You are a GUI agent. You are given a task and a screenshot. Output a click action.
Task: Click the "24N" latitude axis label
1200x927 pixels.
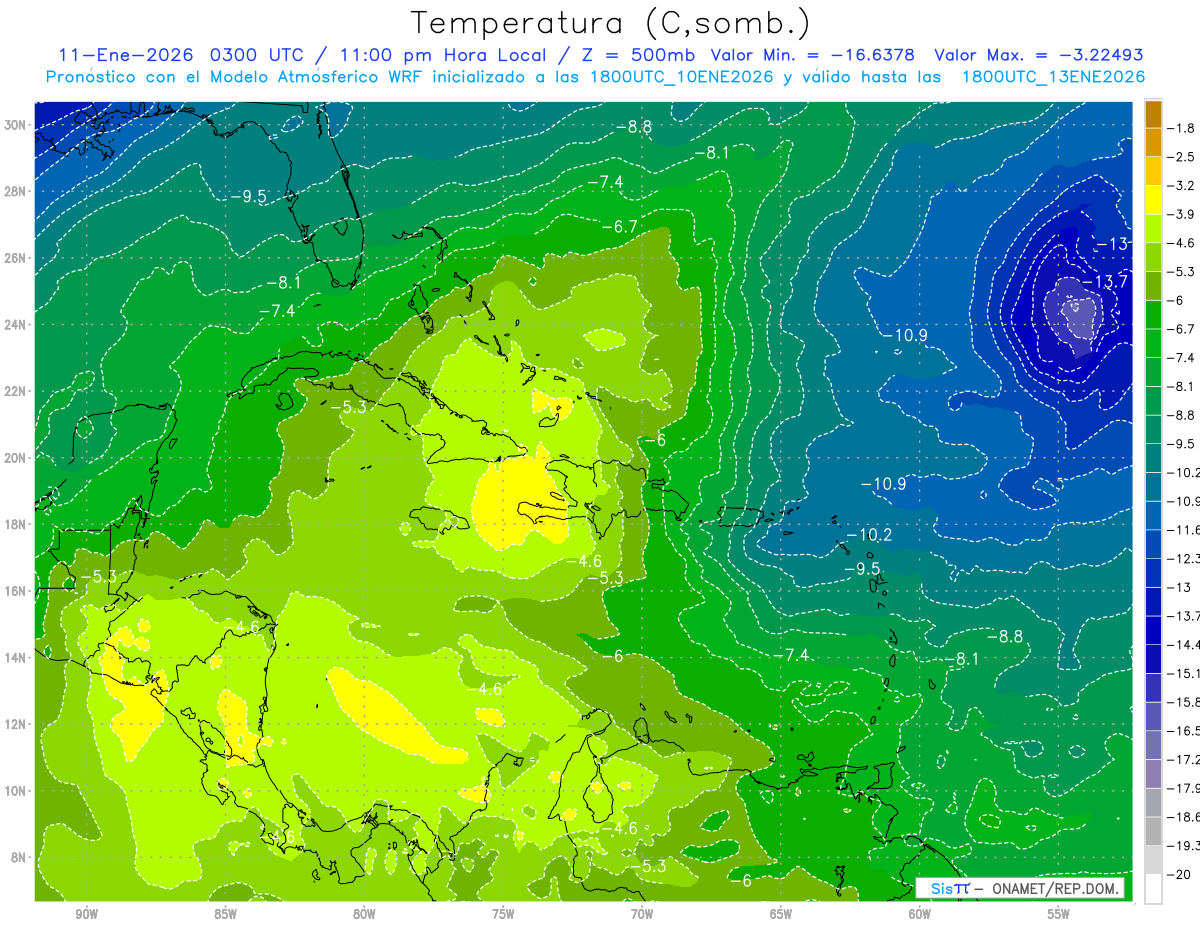[x=14, y=325]
